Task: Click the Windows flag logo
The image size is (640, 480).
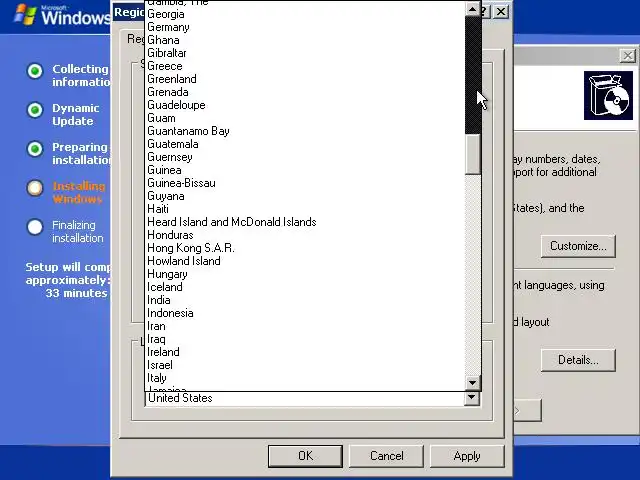Action: coord(25,14)
